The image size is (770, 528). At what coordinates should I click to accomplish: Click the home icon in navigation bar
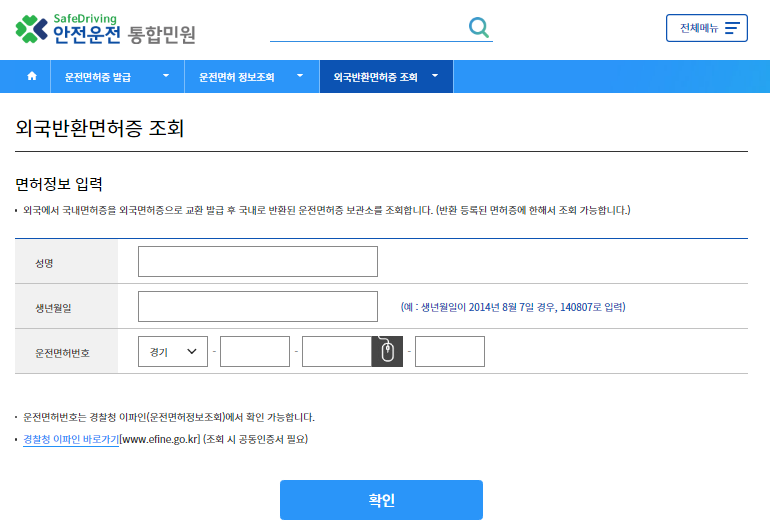(32, 76)
